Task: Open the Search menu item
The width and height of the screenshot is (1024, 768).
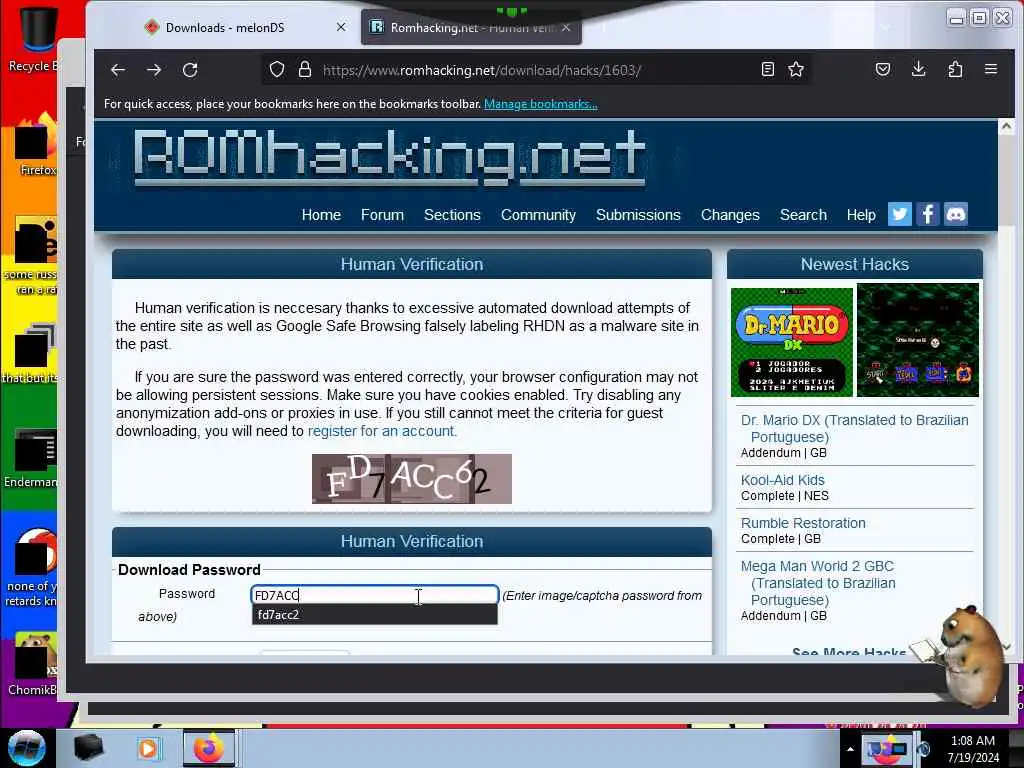Action: (803, 215)
